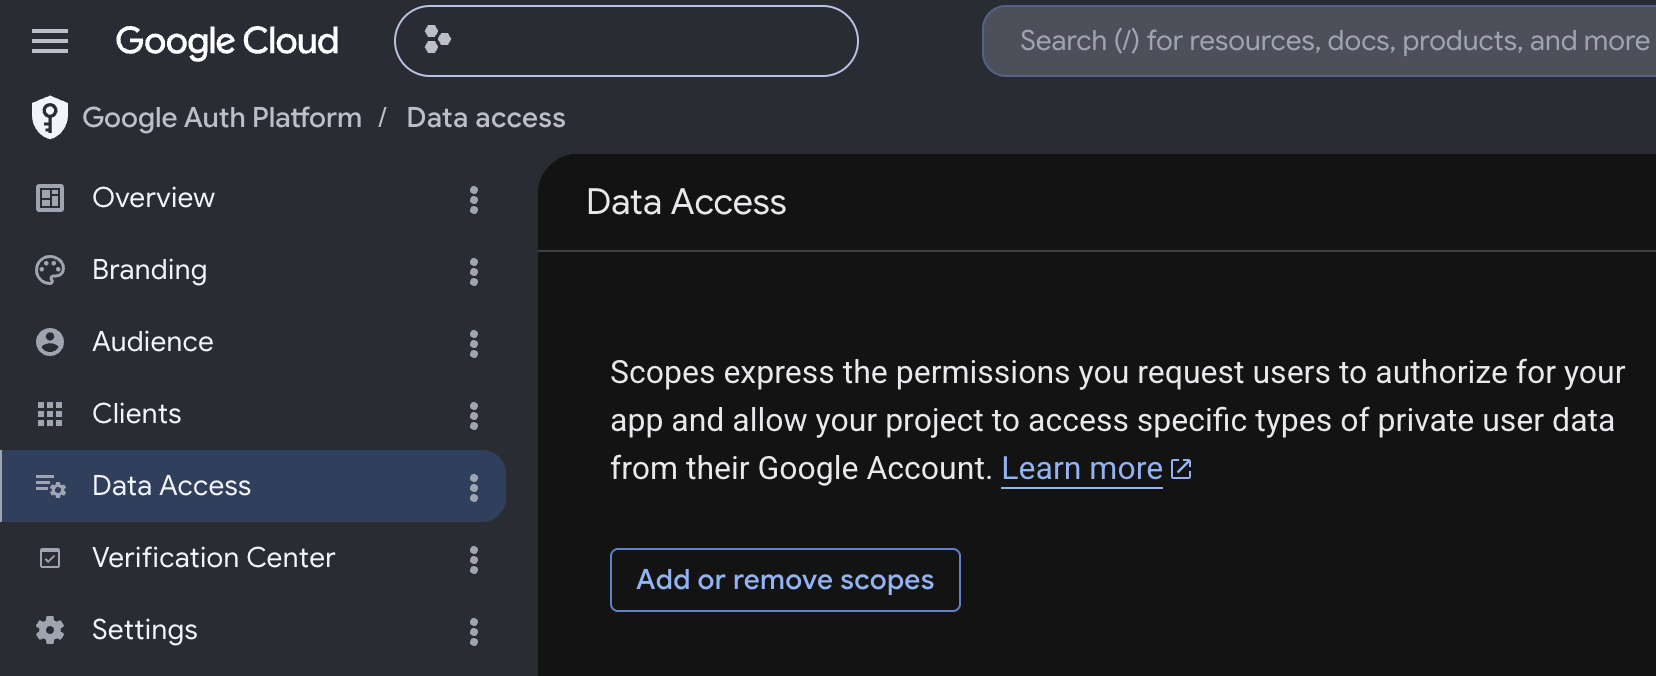The image size is (1656, 676).
Task: Click the Clients grid icon
Action: 50,414
